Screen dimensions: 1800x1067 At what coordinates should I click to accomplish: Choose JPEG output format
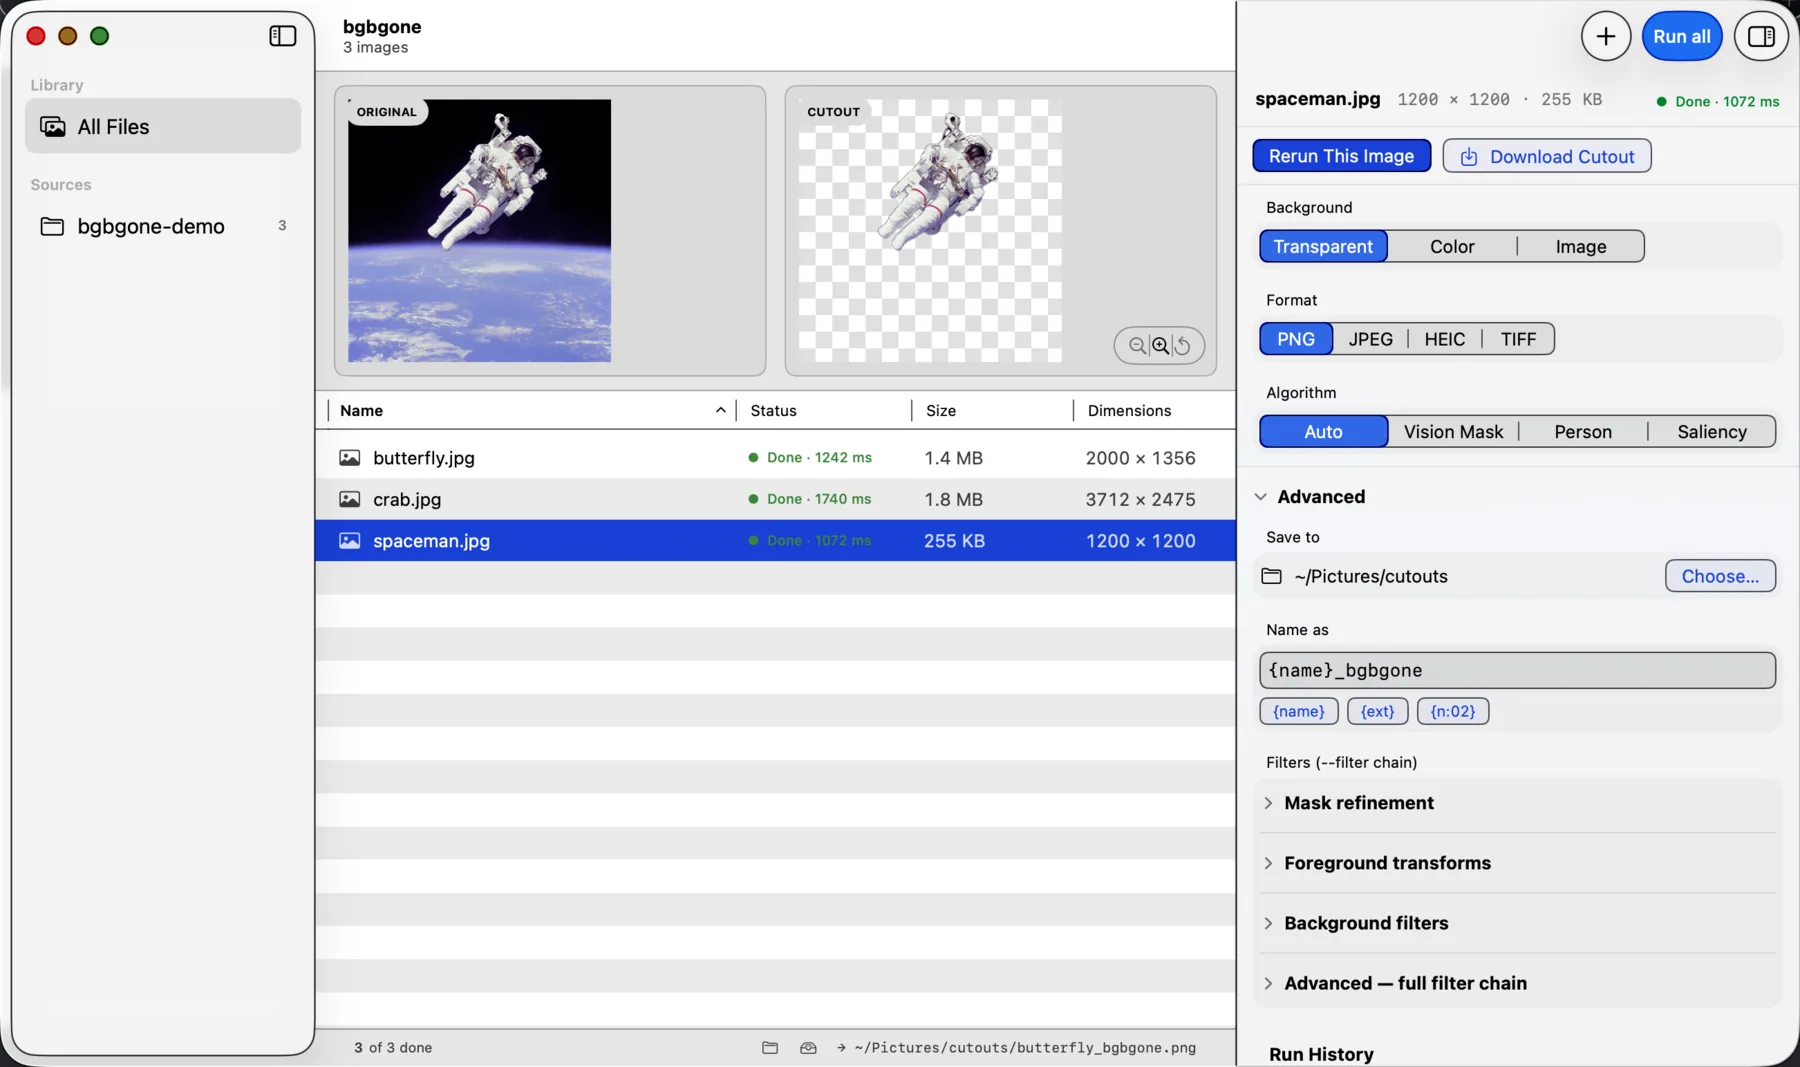1370,339
